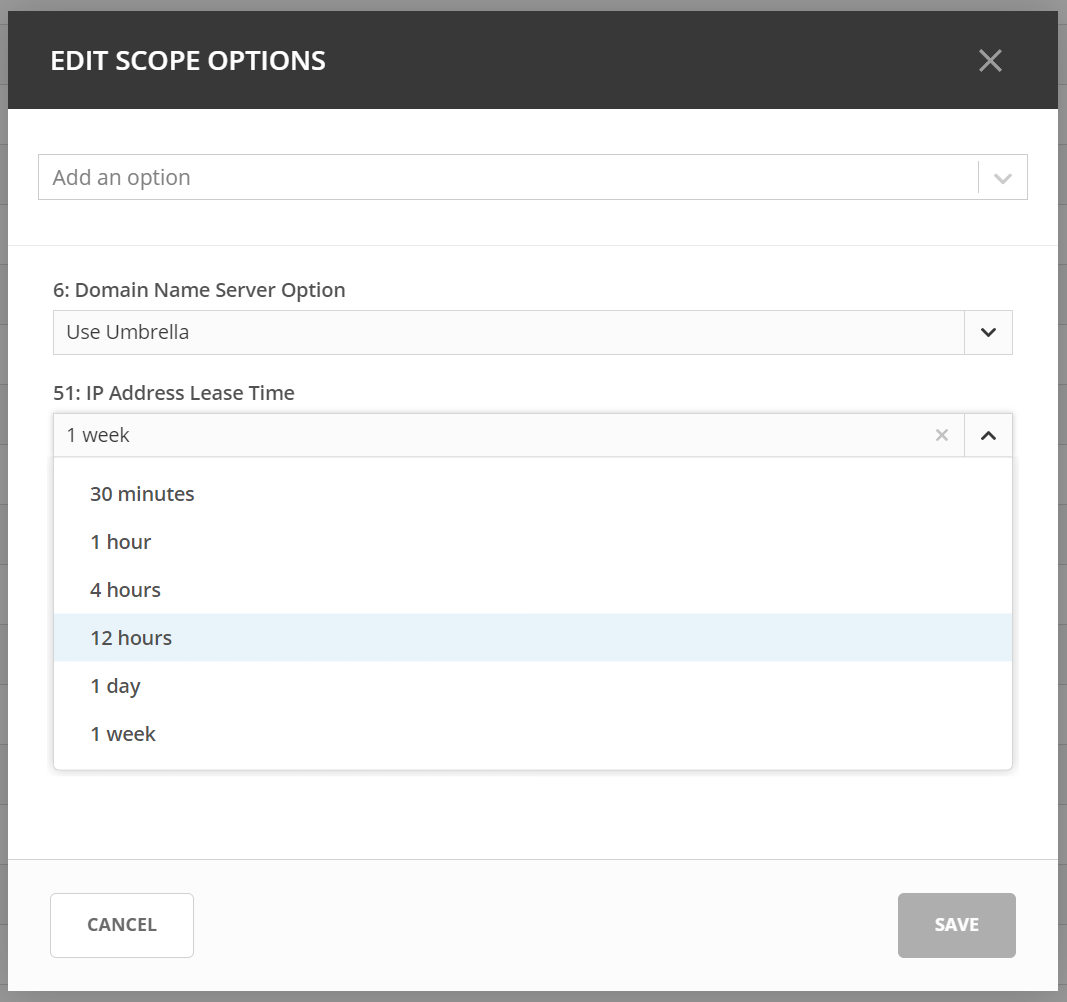
Task: Click the Save button
Action: (x=956, y=925)
